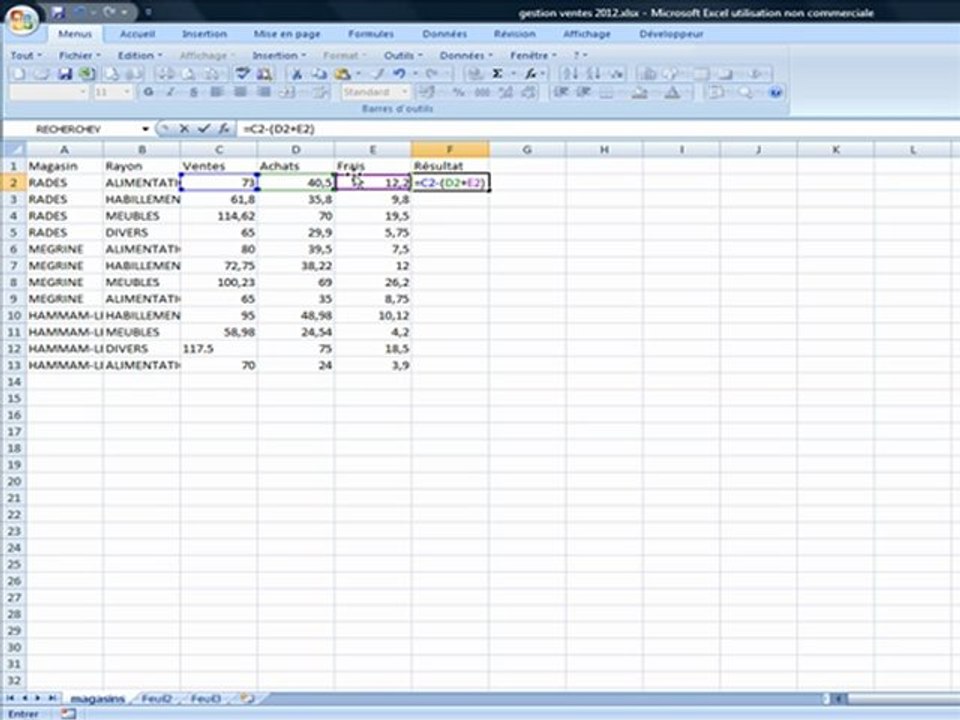This screenshot has height=720, width=960.
Task: Align text left in toolbar
Action: point(217,92)
